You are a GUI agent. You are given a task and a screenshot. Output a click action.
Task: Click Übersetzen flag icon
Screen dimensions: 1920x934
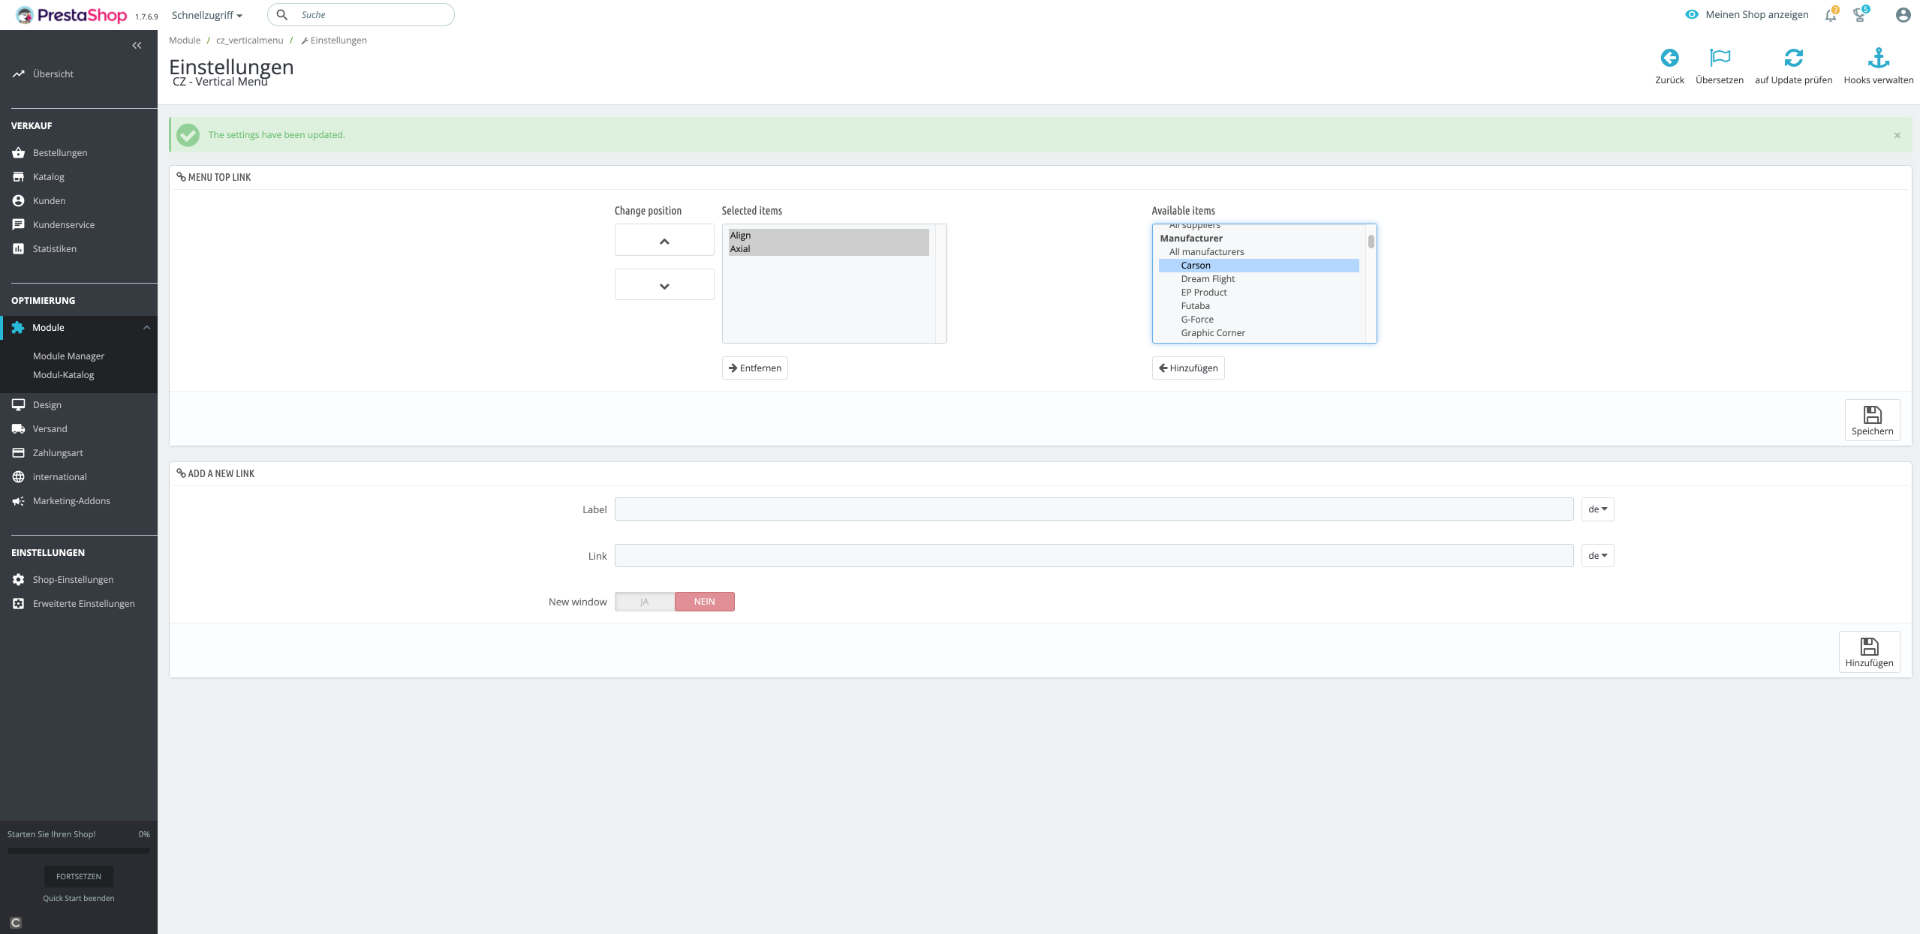click(x=1720, y=58)
